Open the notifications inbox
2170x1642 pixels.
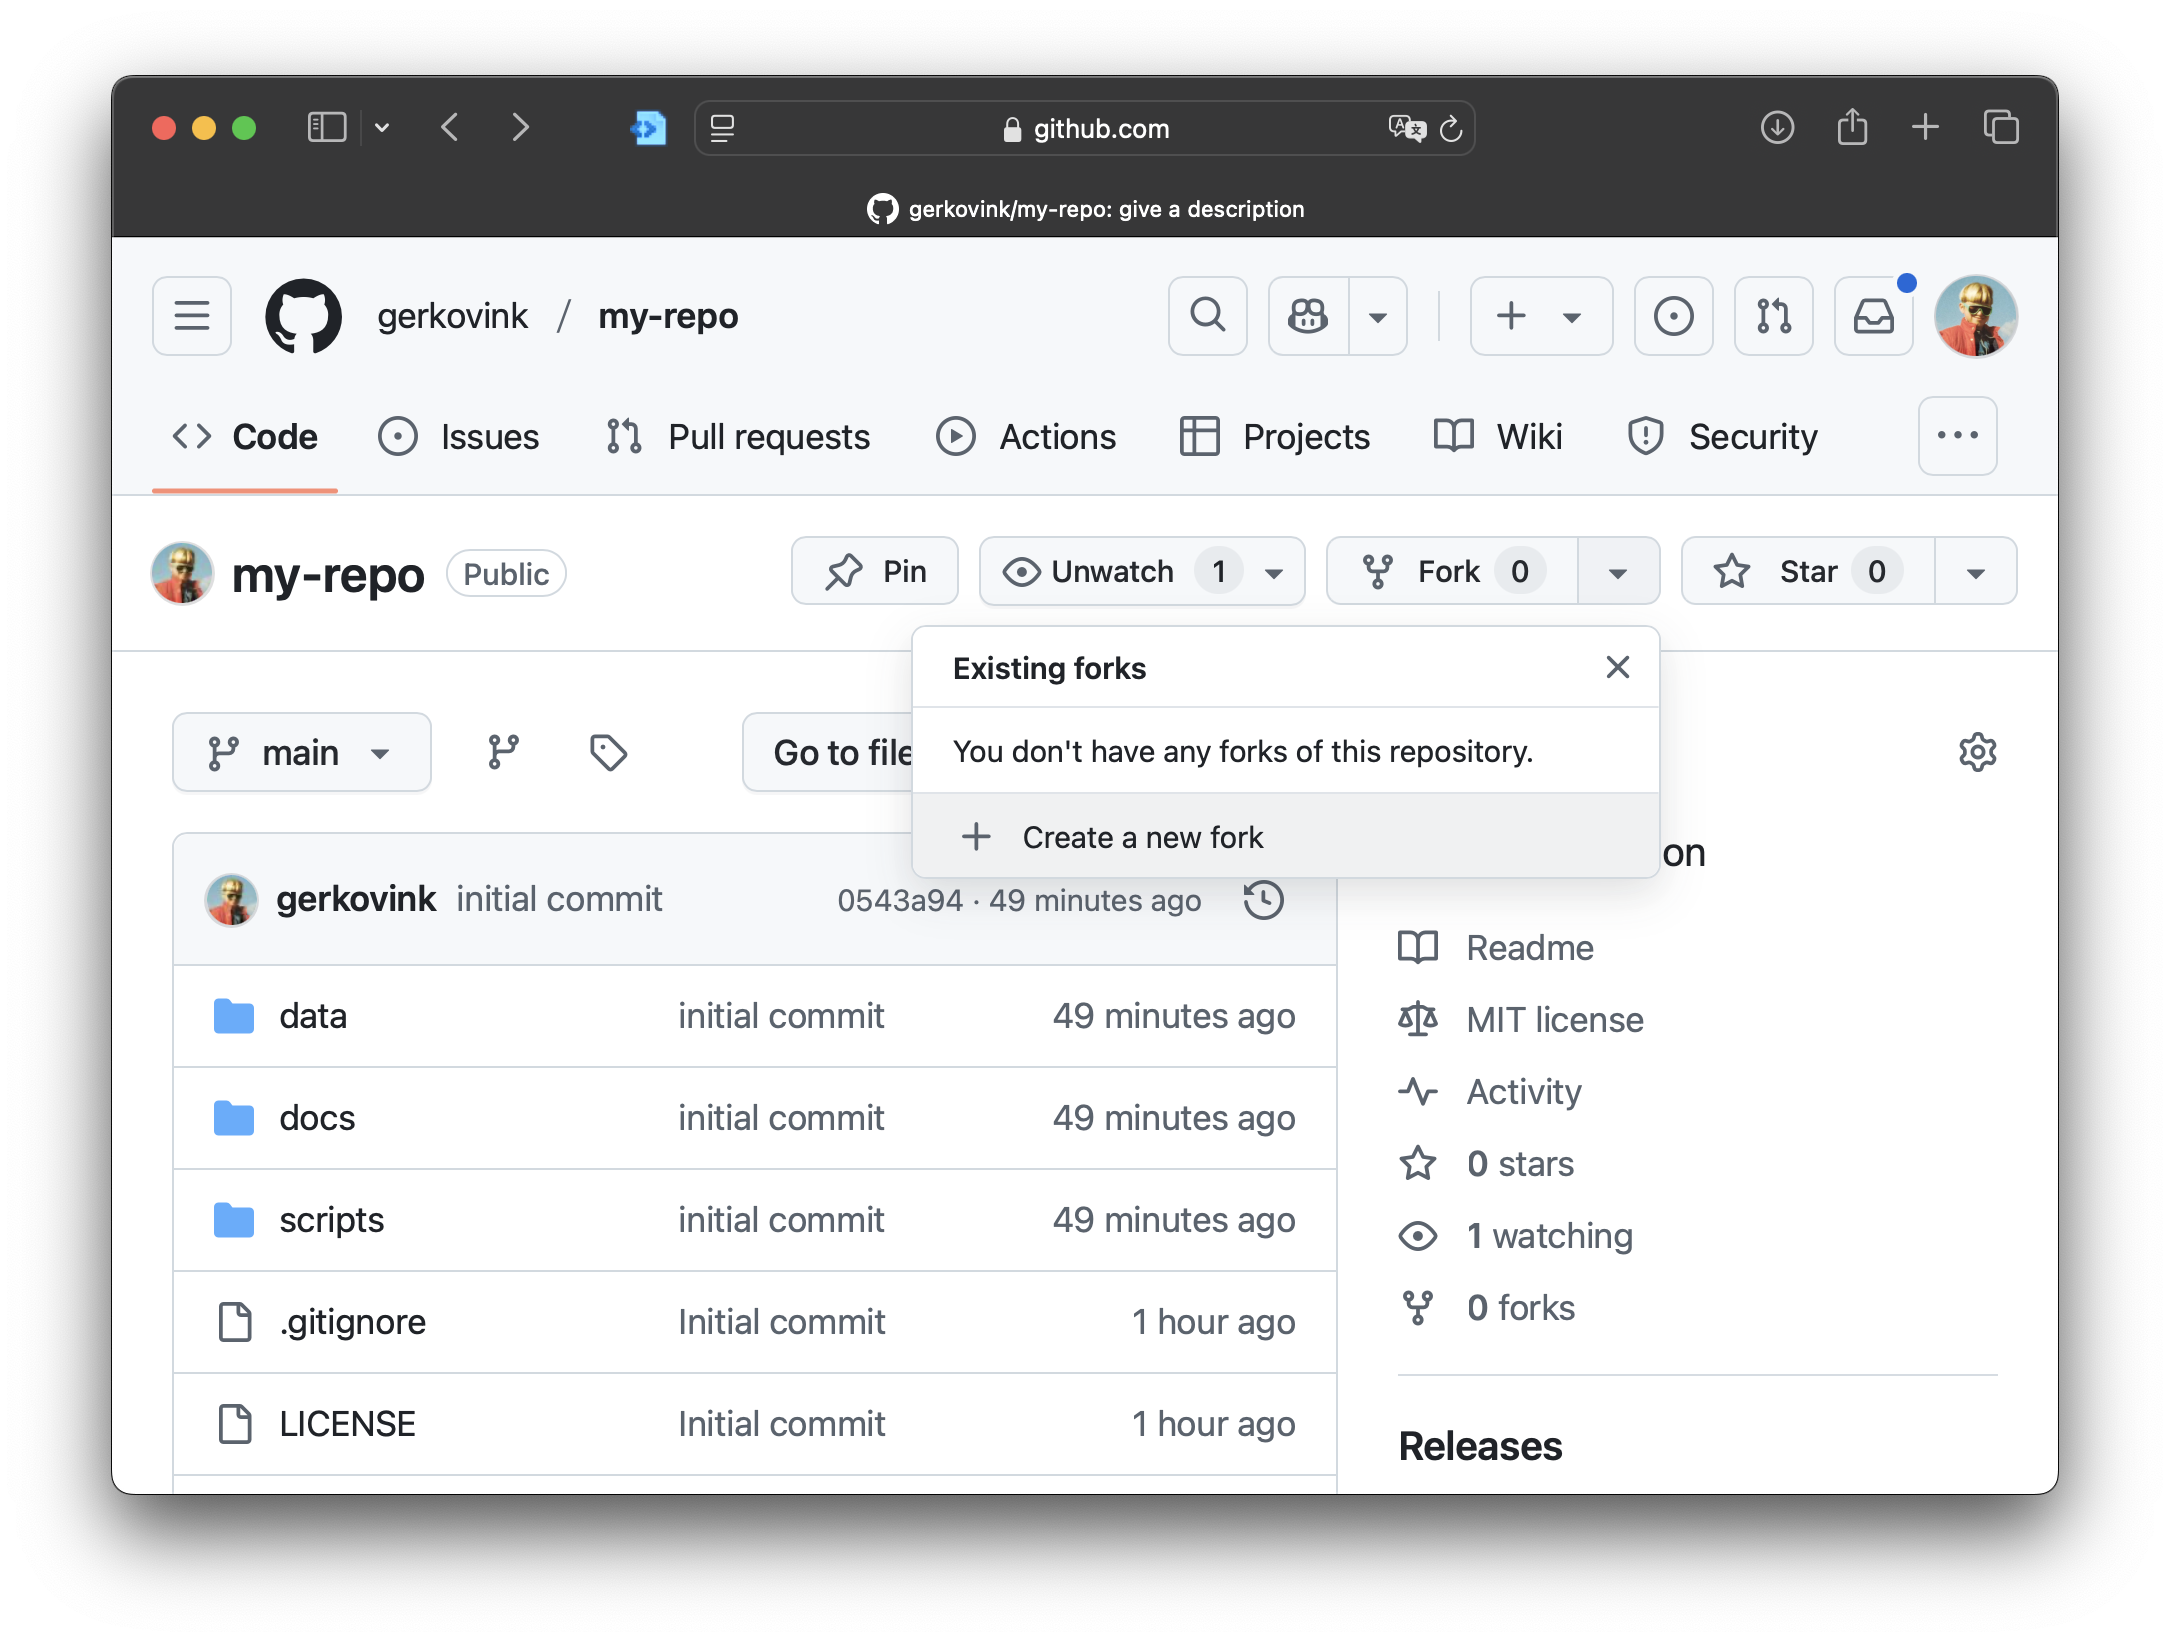click(1874, 316)
